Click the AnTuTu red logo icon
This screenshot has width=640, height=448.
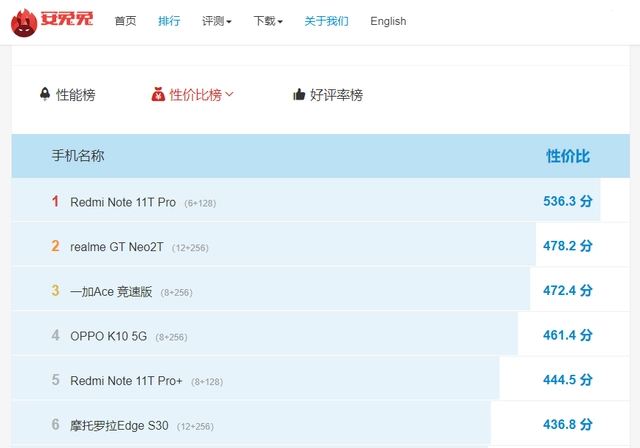pos(22,21)
